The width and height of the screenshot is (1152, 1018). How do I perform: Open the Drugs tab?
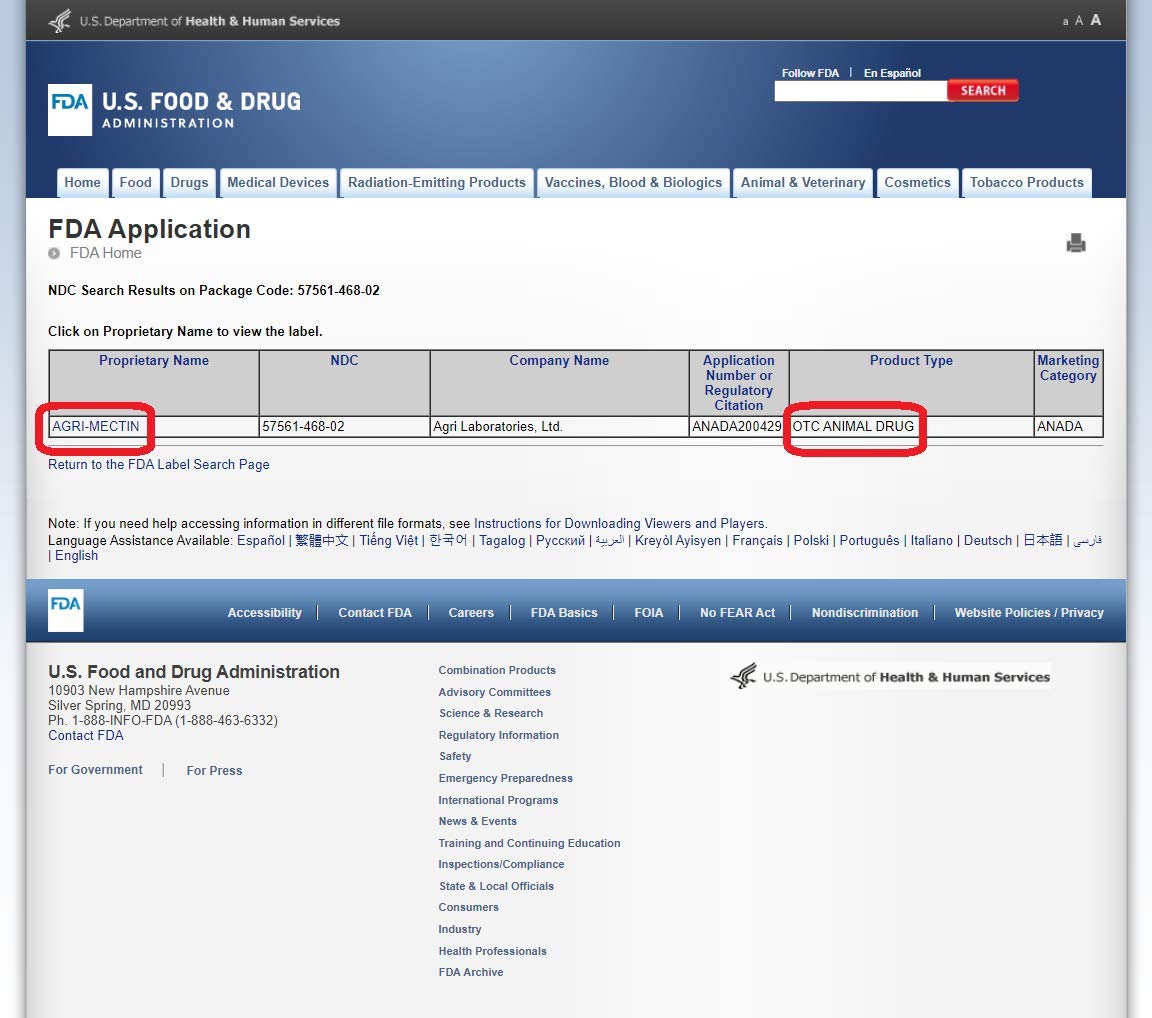click(189, 183)
